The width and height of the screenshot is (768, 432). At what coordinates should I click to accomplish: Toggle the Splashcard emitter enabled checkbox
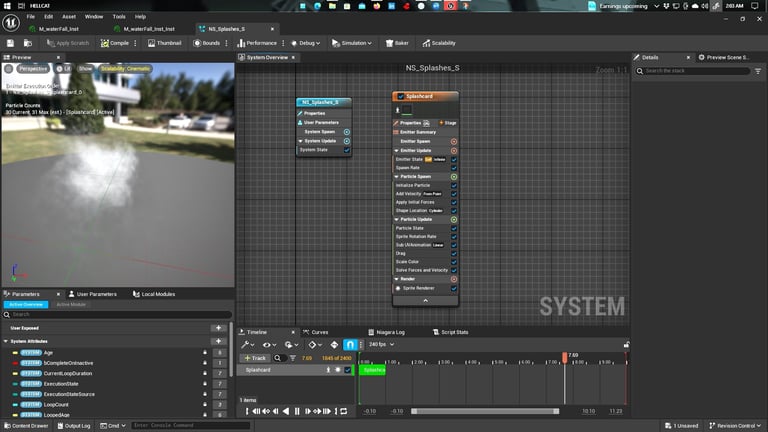[401, 96]
